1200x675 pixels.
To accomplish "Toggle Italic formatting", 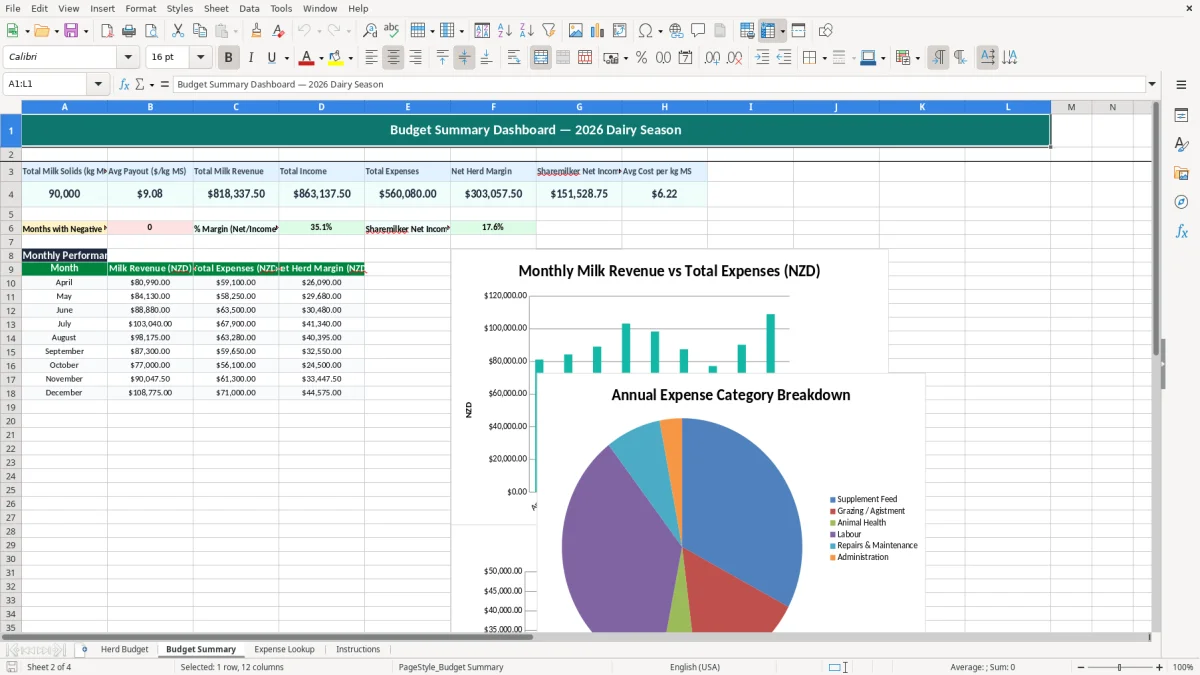I will 250,58.
